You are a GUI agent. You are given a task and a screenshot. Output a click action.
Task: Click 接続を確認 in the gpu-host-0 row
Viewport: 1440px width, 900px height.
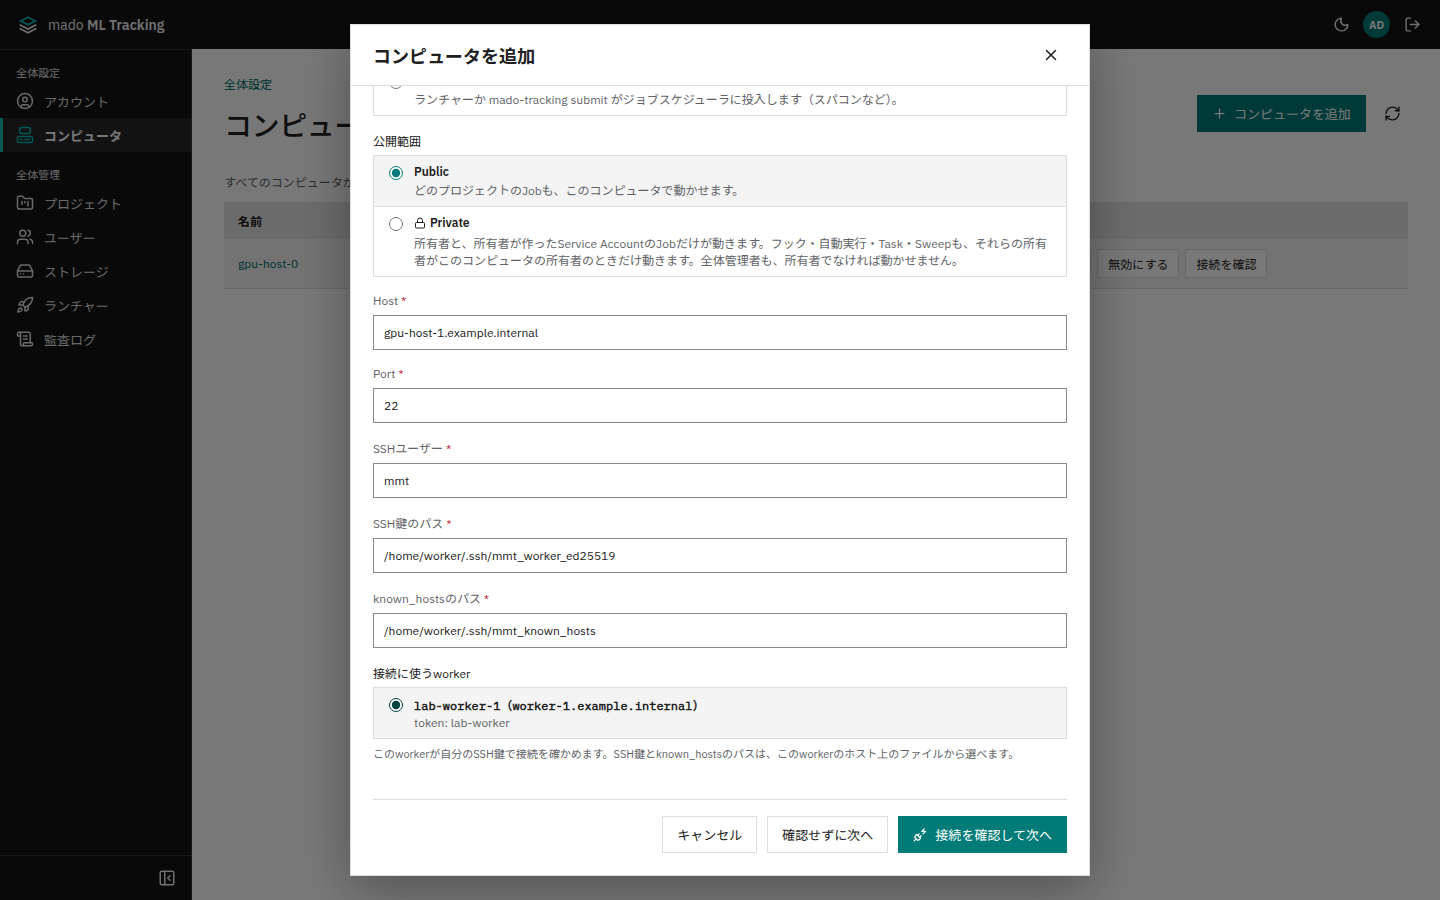1226,264
